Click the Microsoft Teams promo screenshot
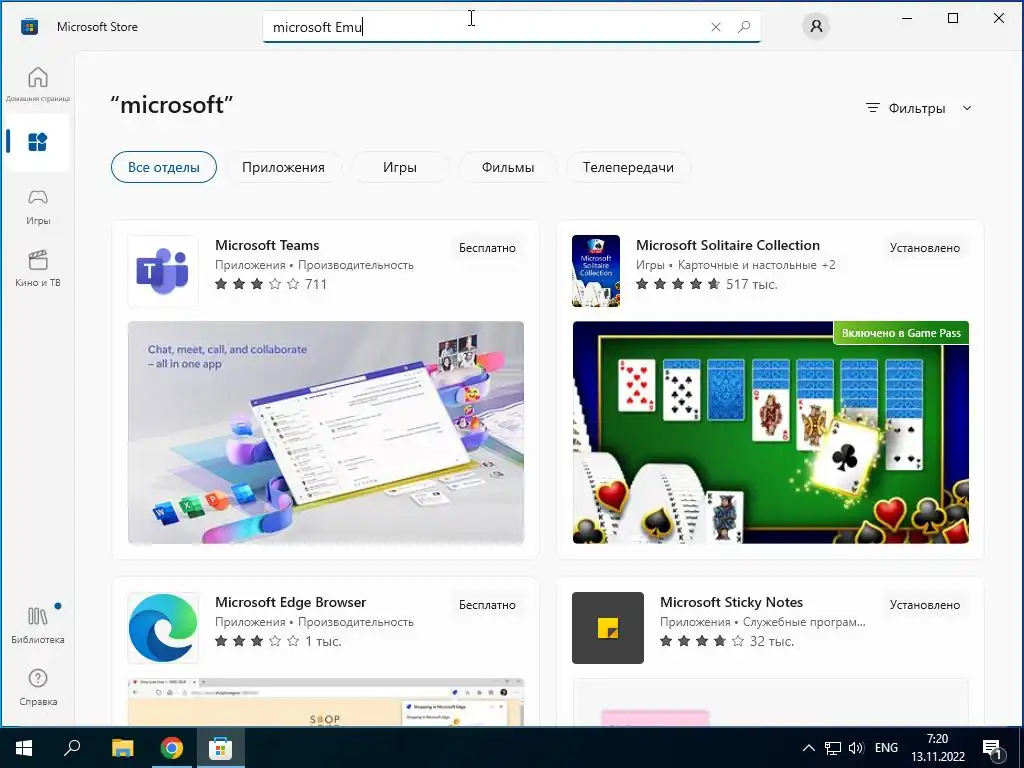The height and width of the screenshot is (768, 1024). coord(326,432)
